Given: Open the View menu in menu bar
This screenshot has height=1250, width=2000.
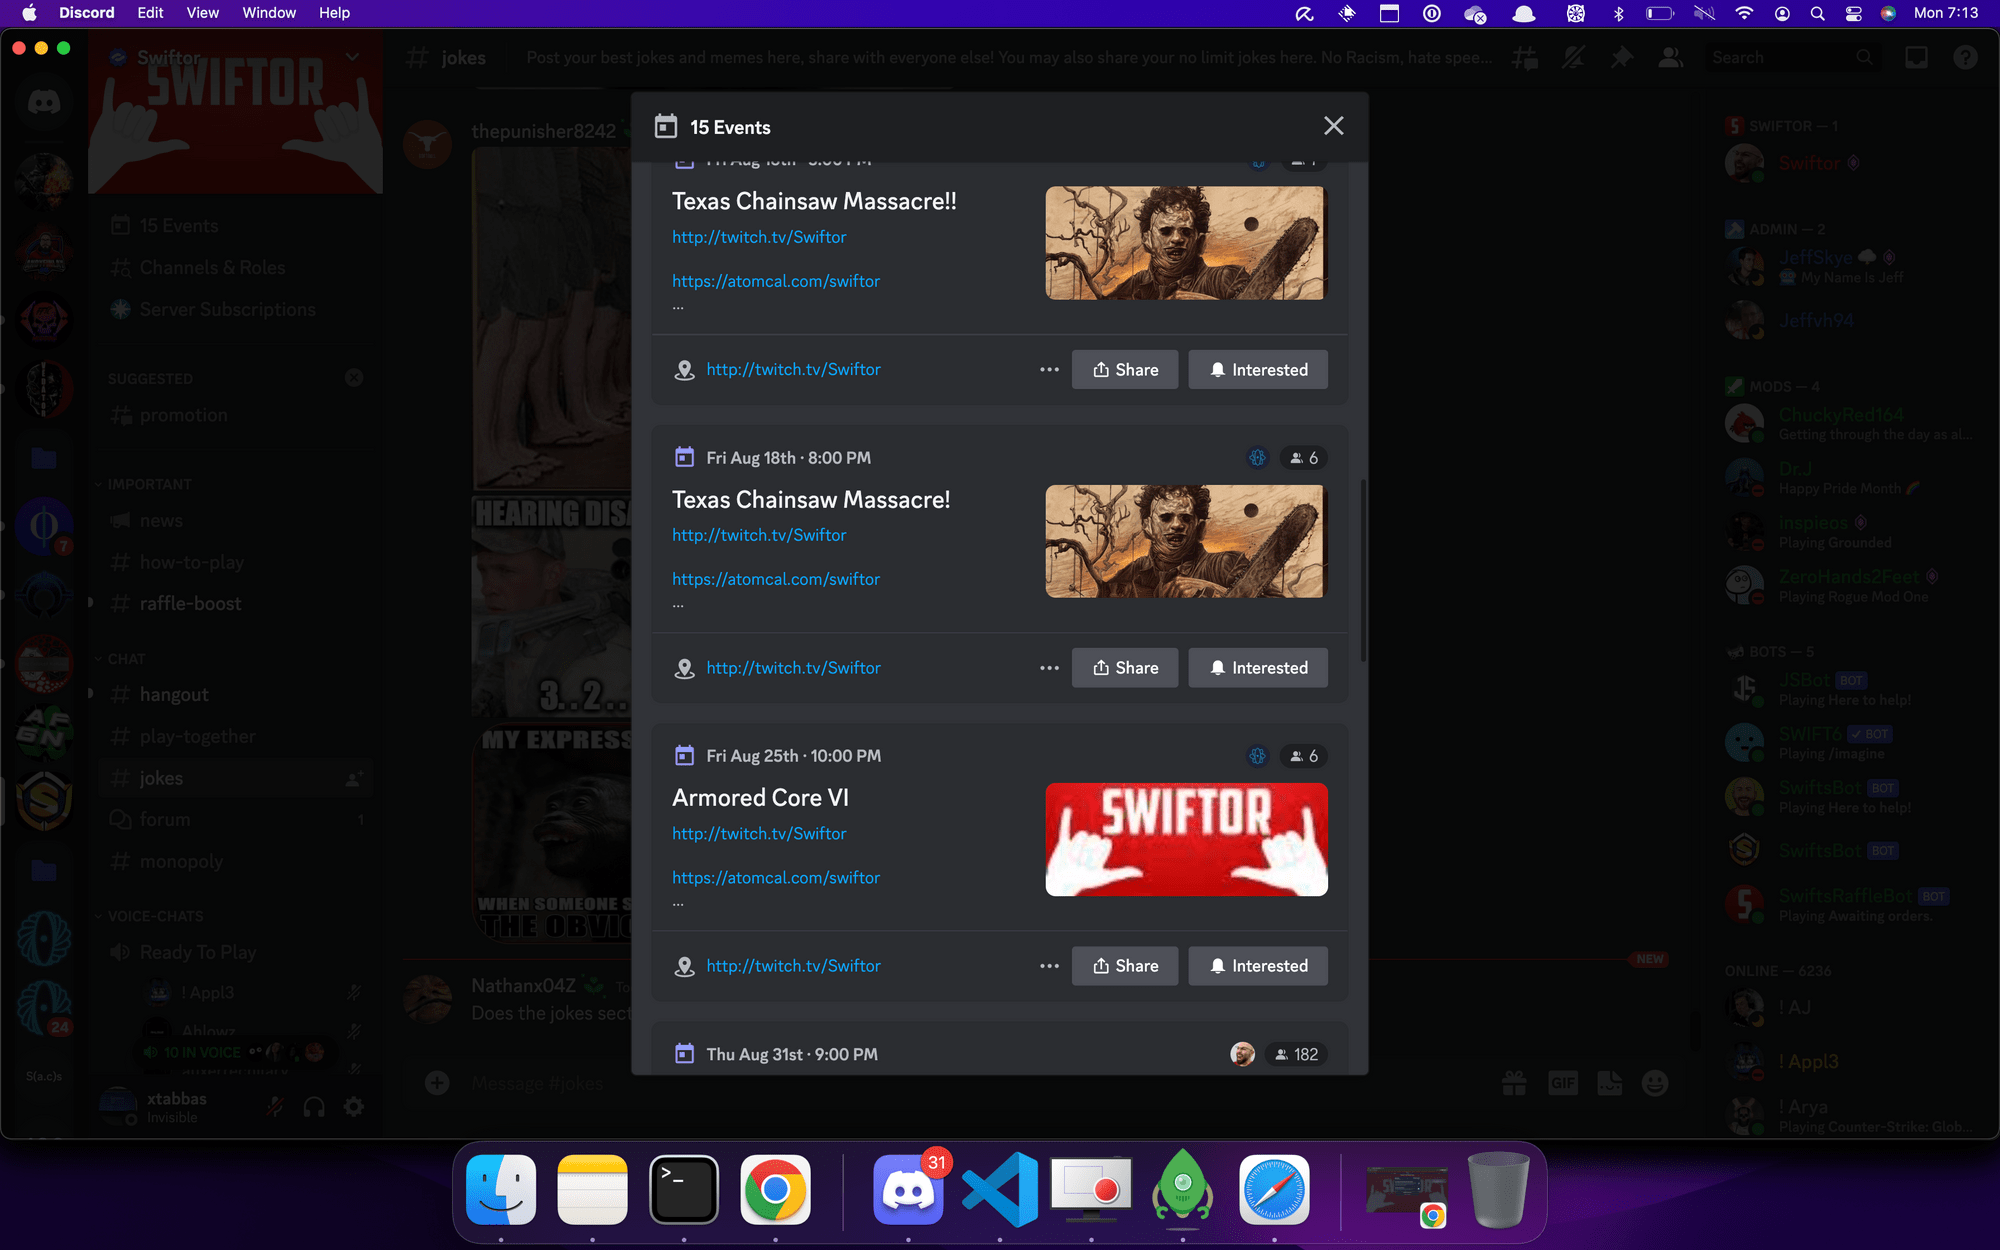Looking at the screenshot, I should click(202, 13).
